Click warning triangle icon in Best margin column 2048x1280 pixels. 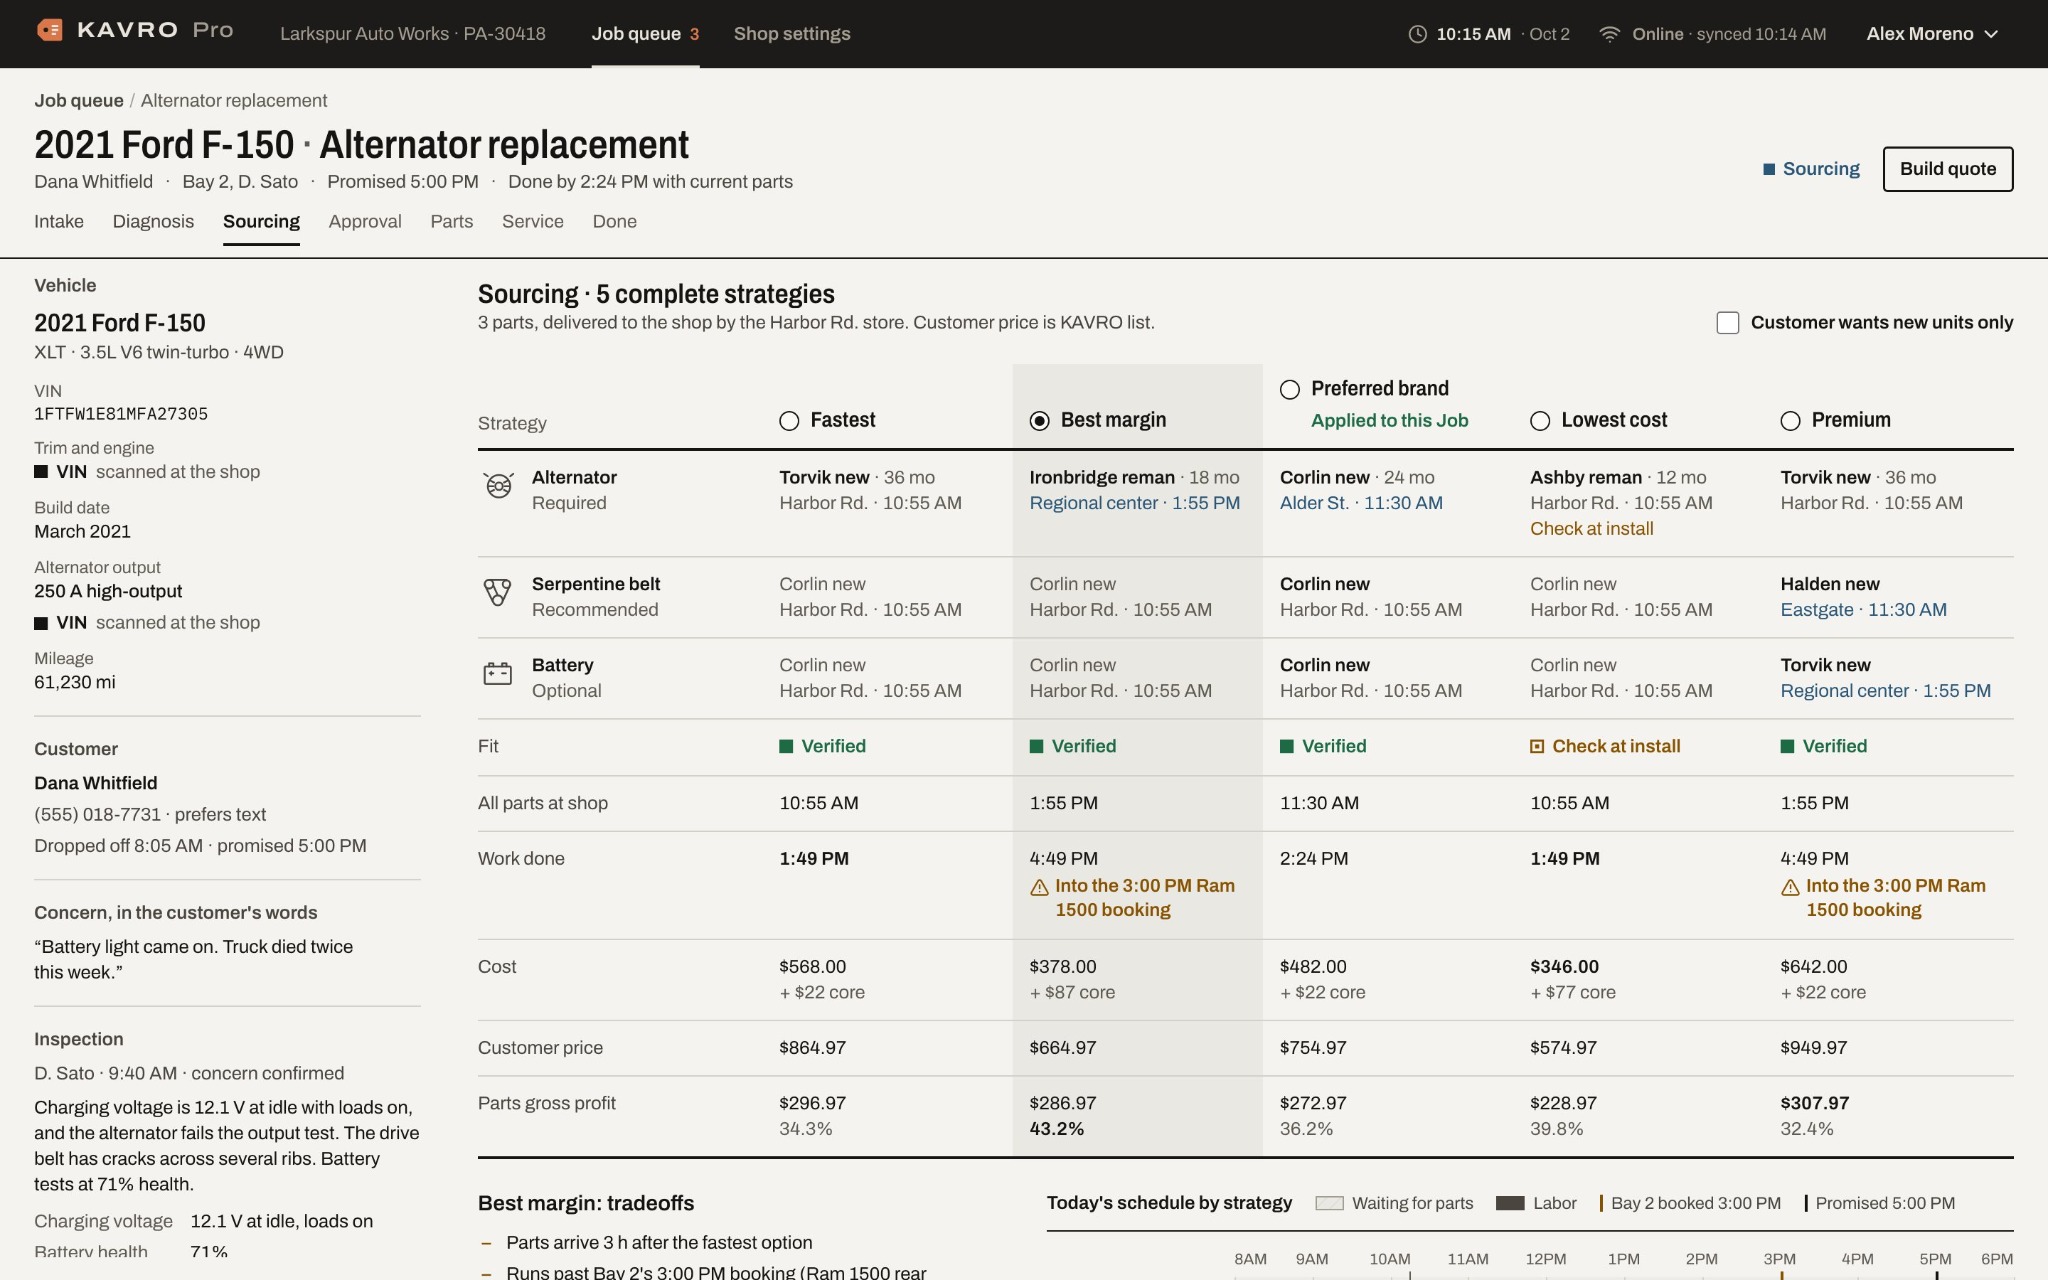pyautogui.click(x=1039, y=887)
